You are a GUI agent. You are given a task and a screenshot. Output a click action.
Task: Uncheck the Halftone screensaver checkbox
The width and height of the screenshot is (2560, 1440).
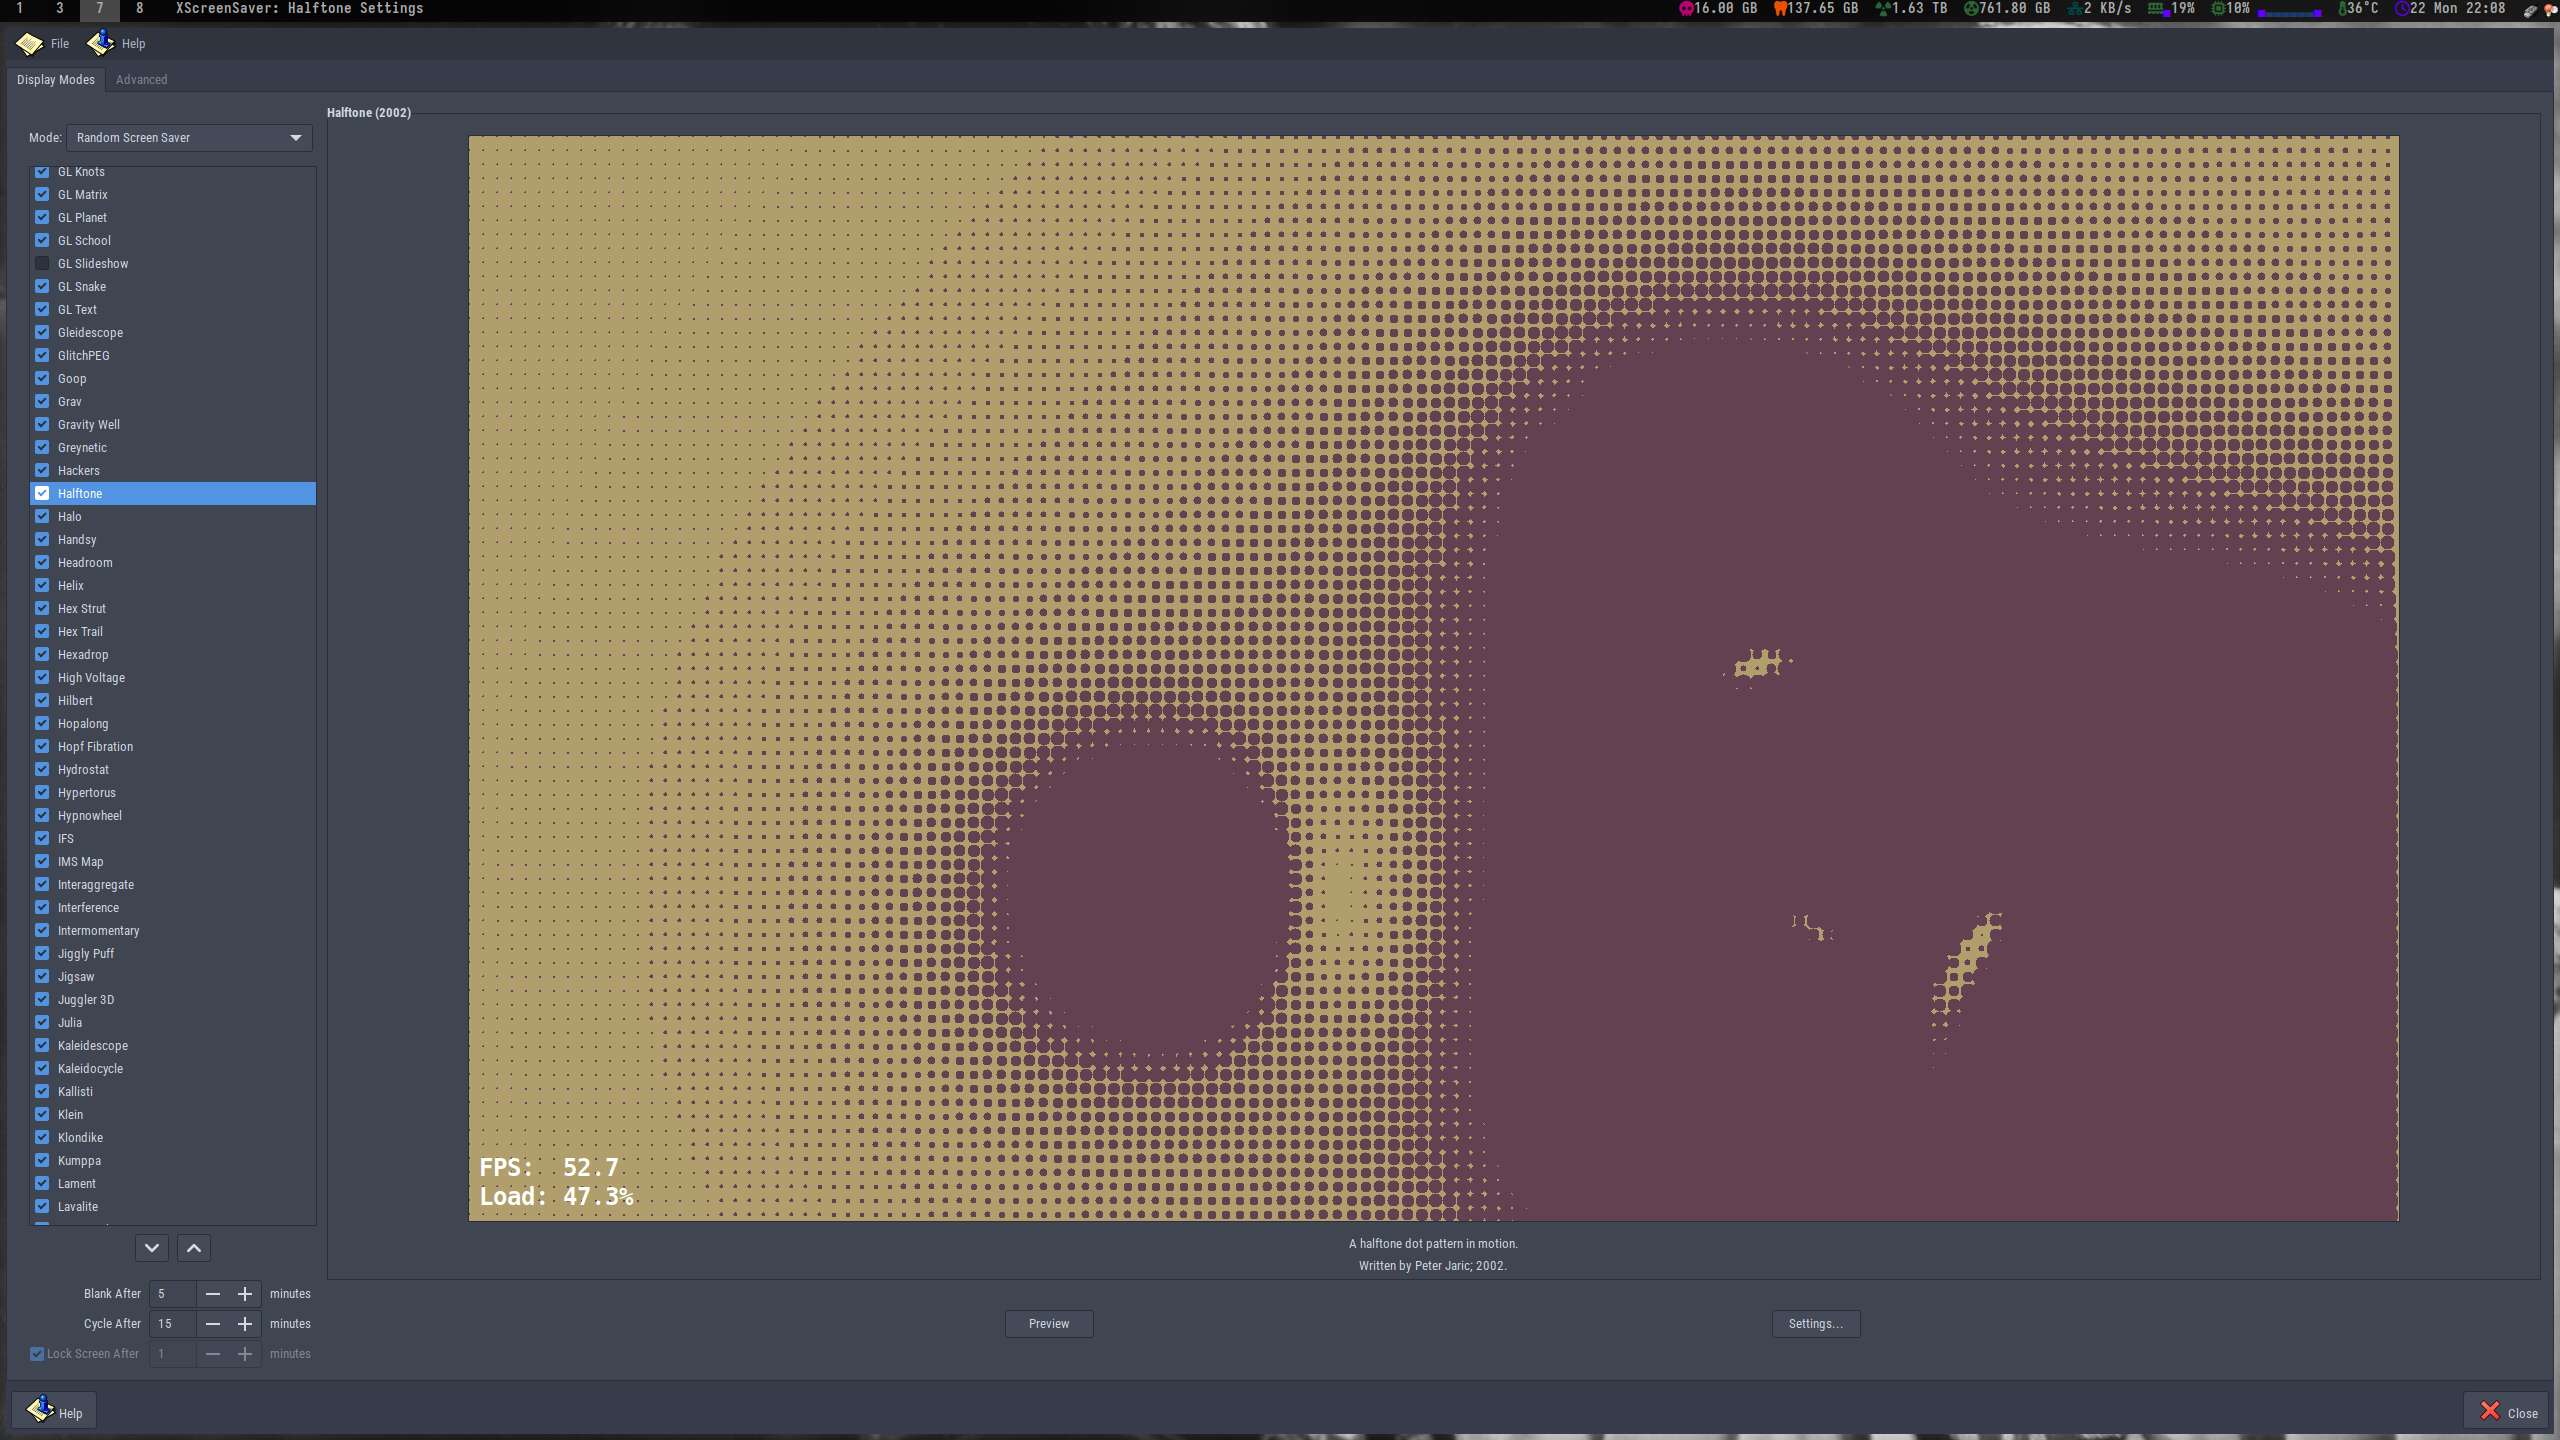coord(42,494)
